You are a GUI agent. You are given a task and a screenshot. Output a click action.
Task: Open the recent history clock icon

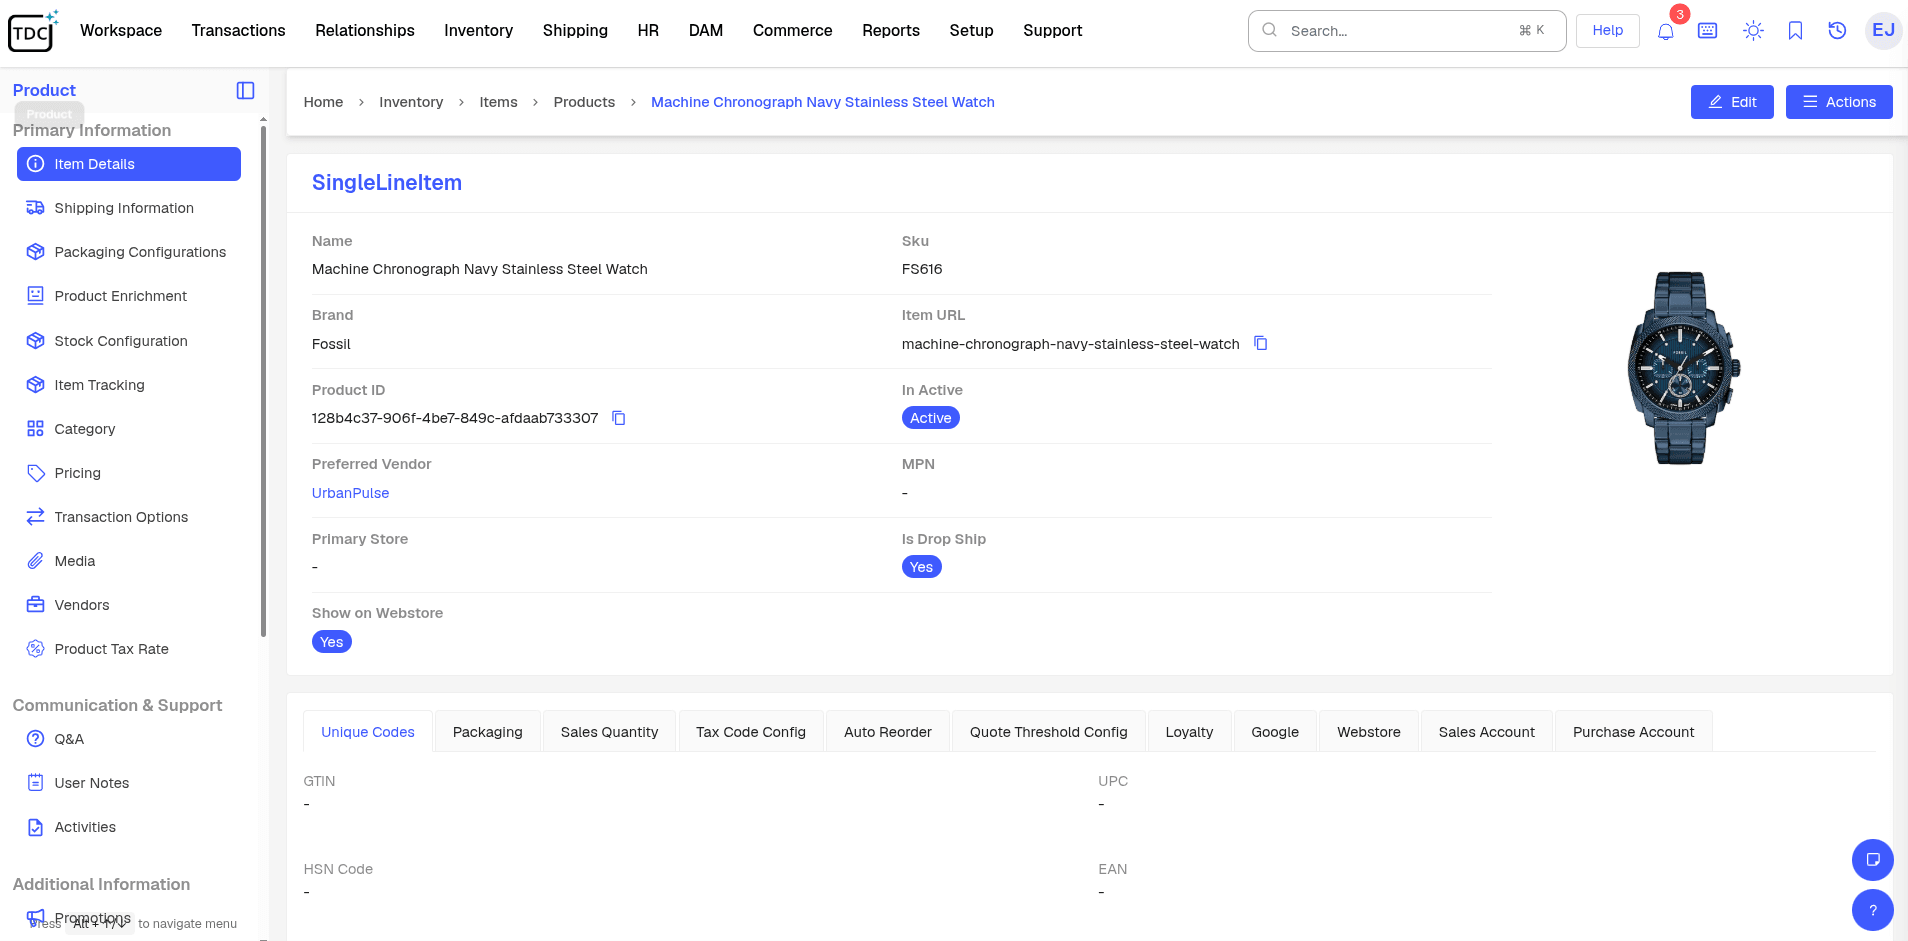[x=1837, y=31]
